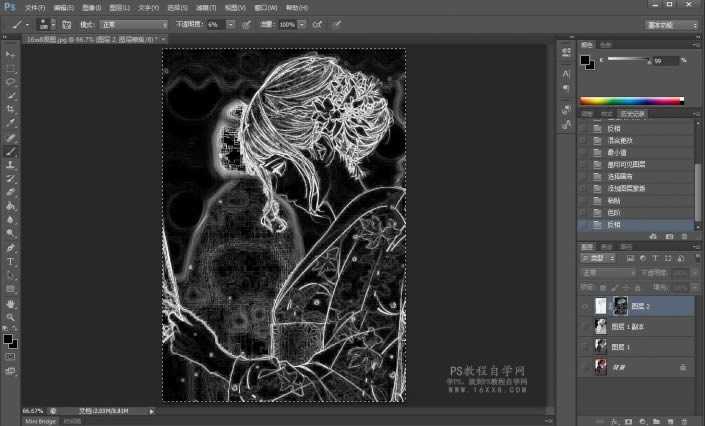
Task: Select the Zoom tool
Action: tap(10, 316)
